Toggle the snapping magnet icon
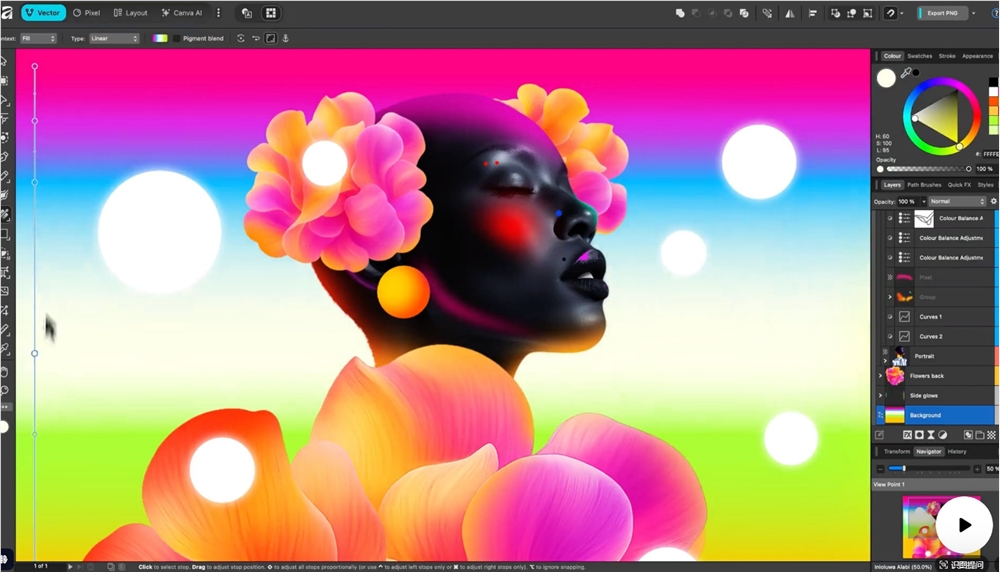 click(889, 13)
